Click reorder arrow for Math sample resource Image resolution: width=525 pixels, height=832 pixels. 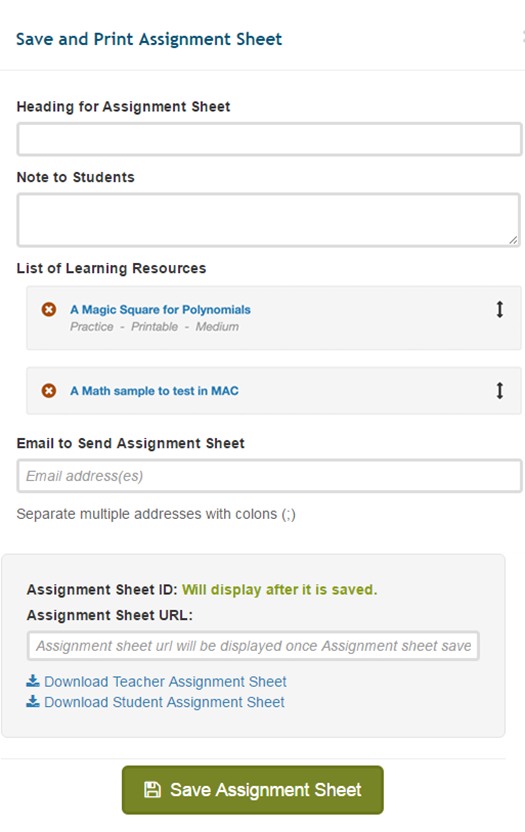(x=500, y=391)
